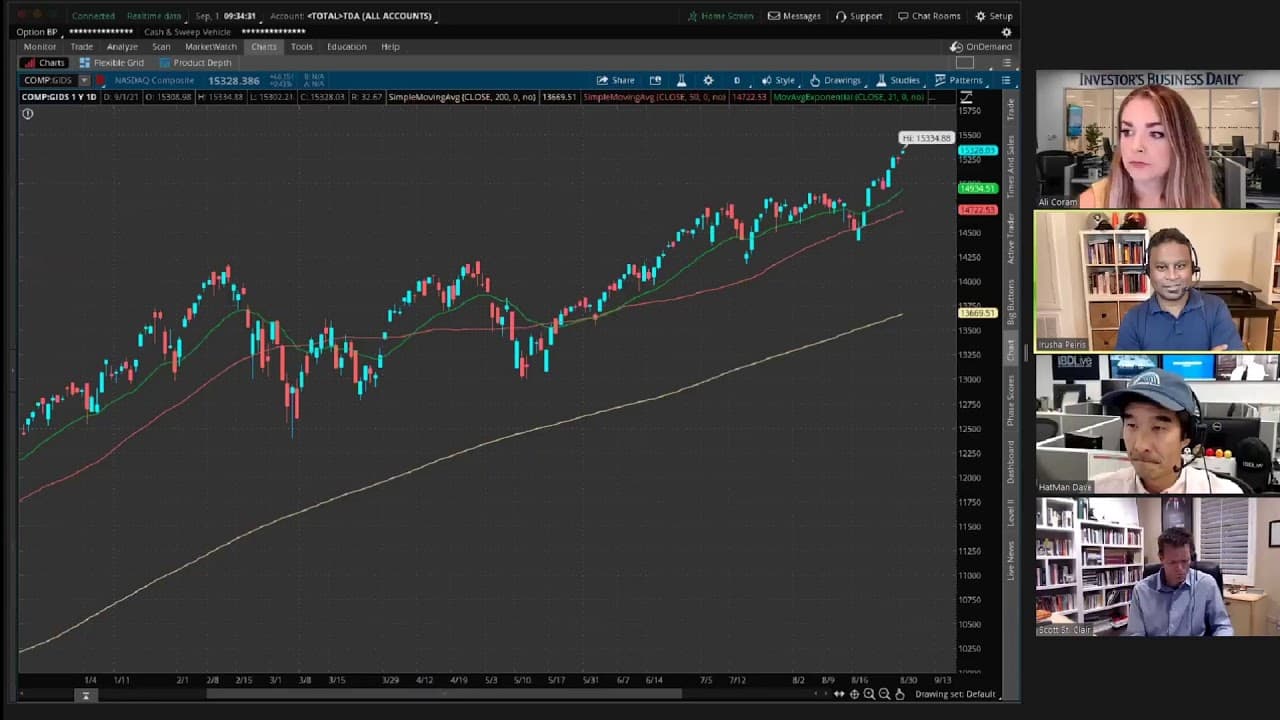1280x720 pixels.
Task: Open the Setup menu
Action: click(994, 16)
